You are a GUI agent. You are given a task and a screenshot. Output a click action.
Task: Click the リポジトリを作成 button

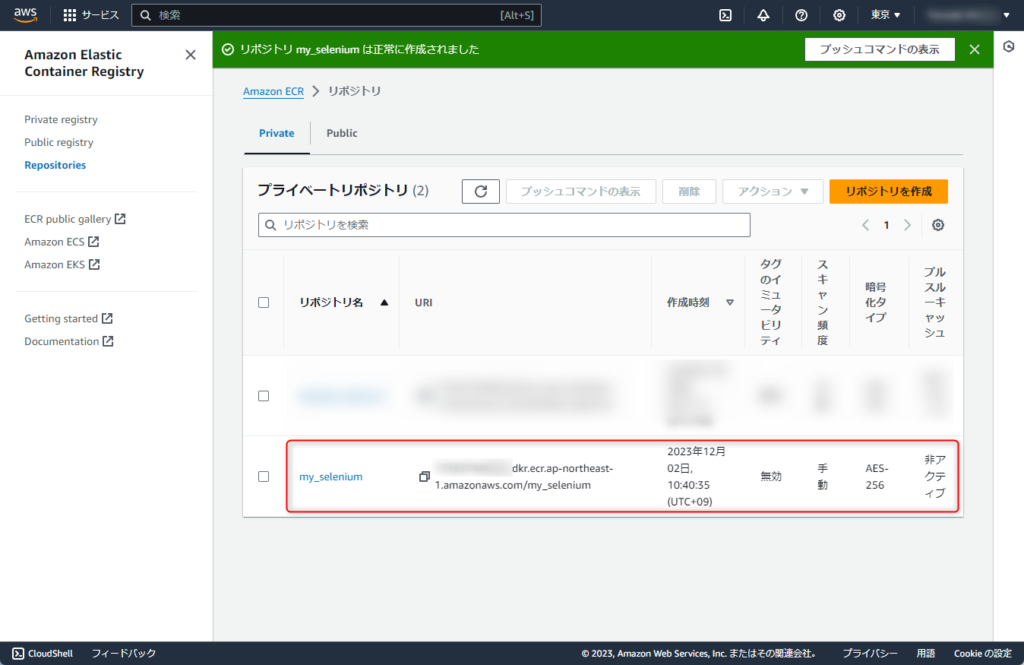point(888,191)
